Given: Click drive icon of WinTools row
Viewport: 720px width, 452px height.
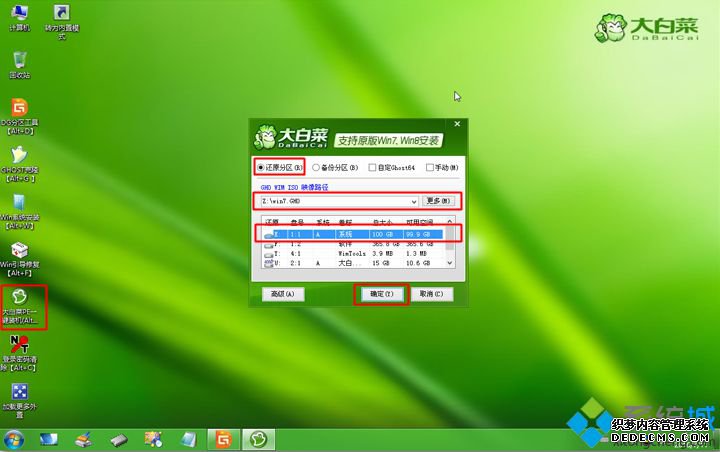Looking at the screenshot, I should click(269, 254).
